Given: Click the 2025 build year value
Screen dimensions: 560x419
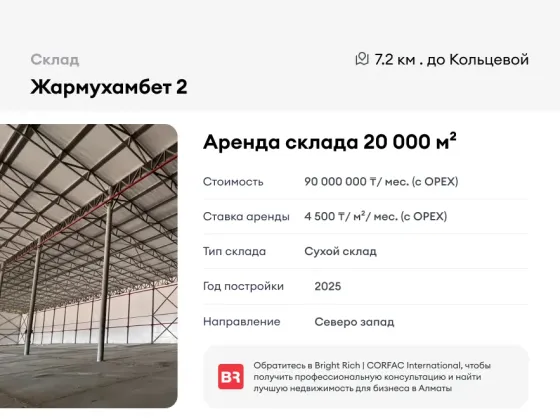Looking at the screenshot, I should point(328,286).
